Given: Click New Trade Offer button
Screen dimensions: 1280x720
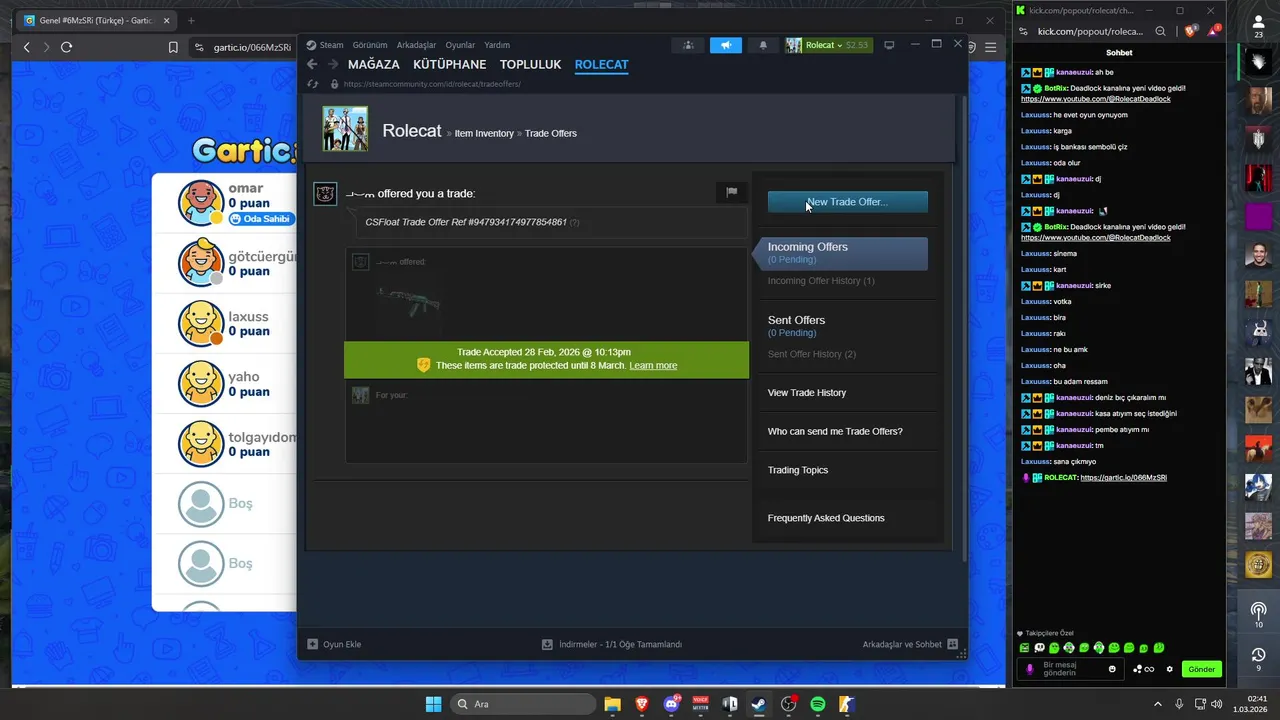Looking at the screenshot, I should coord(847,202).
